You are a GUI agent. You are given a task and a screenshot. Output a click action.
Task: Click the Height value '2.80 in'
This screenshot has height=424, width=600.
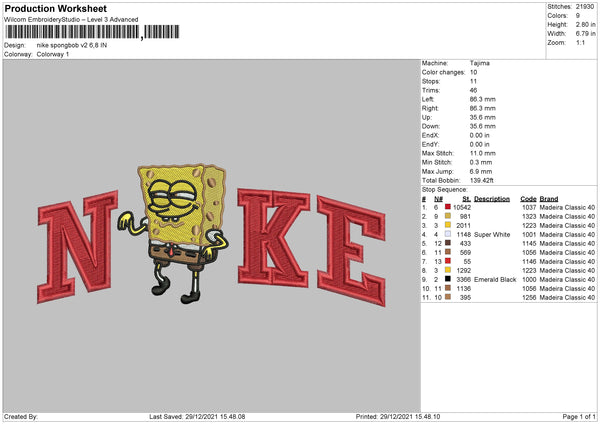pos(585,24)
